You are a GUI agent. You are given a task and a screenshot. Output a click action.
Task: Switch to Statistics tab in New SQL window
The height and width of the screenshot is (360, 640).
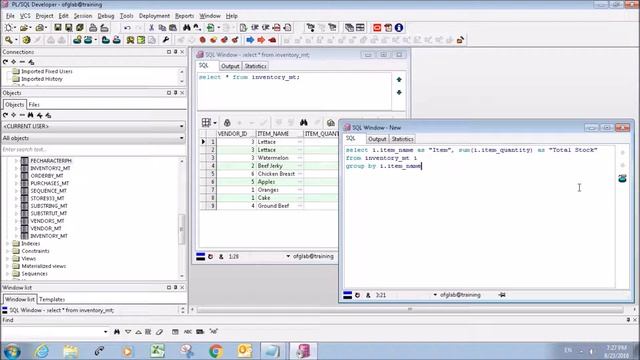[402, 139]
